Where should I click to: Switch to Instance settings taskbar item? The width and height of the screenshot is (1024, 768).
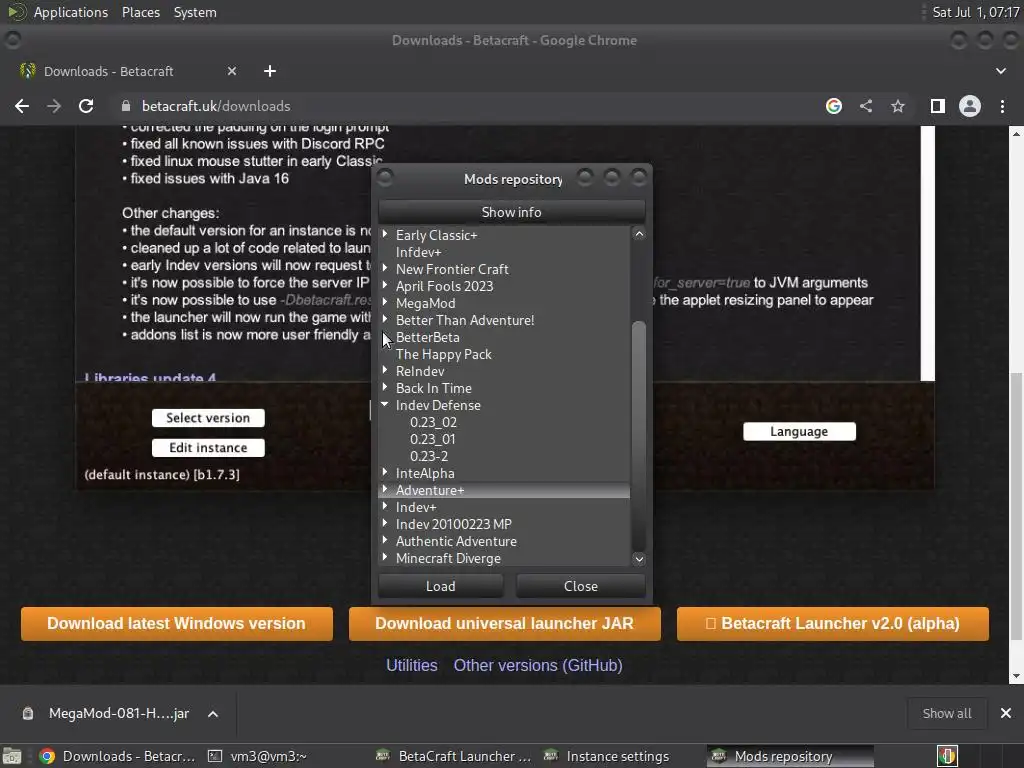click(606, 756)
